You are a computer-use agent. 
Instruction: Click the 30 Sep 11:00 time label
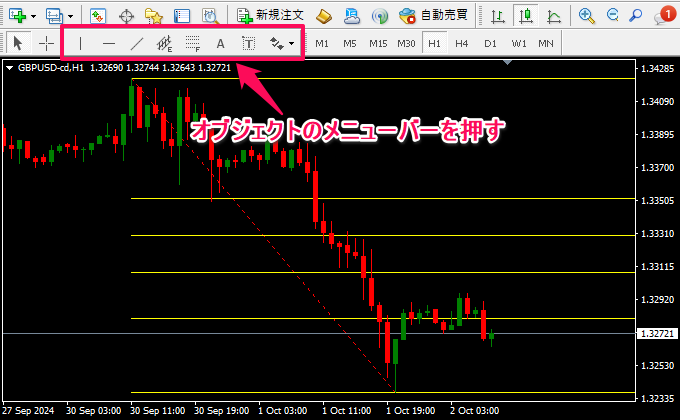[157, 410]
